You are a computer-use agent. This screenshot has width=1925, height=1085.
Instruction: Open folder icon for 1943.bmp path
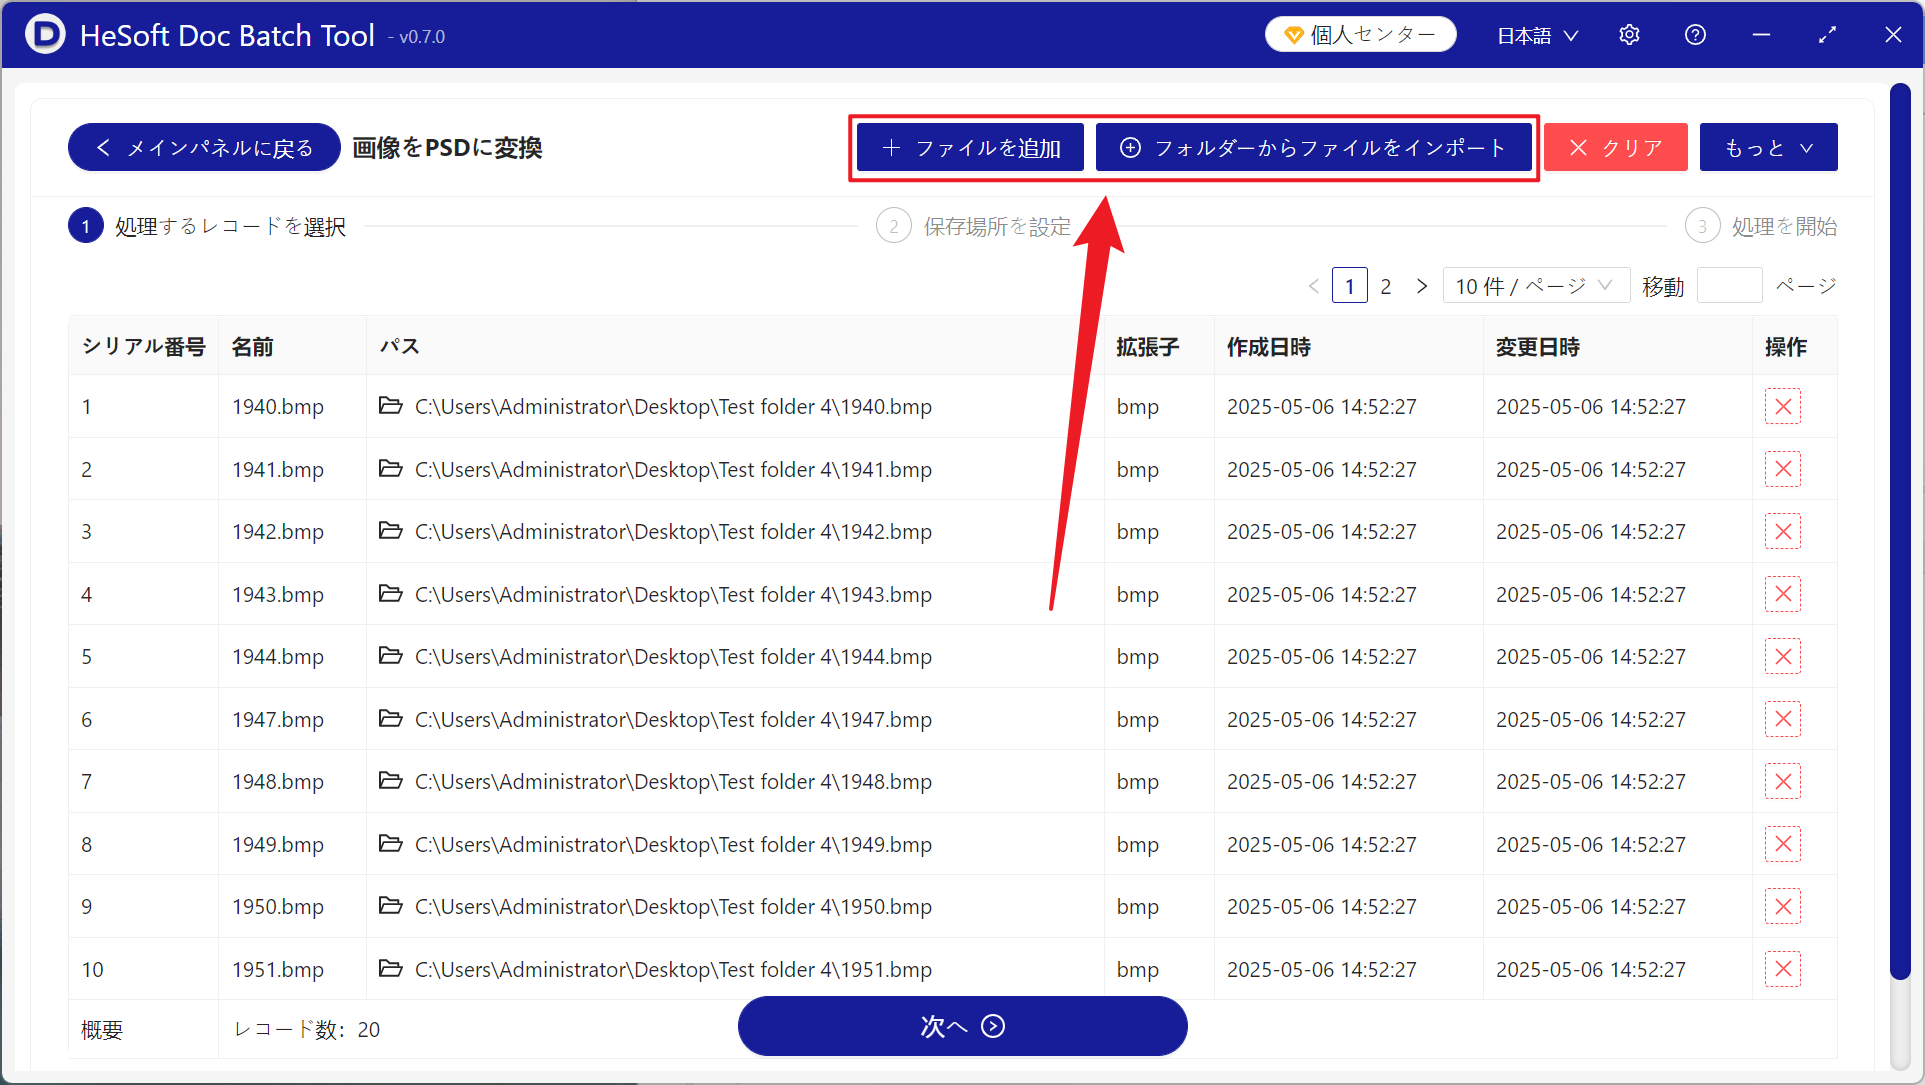pos(391,593)
